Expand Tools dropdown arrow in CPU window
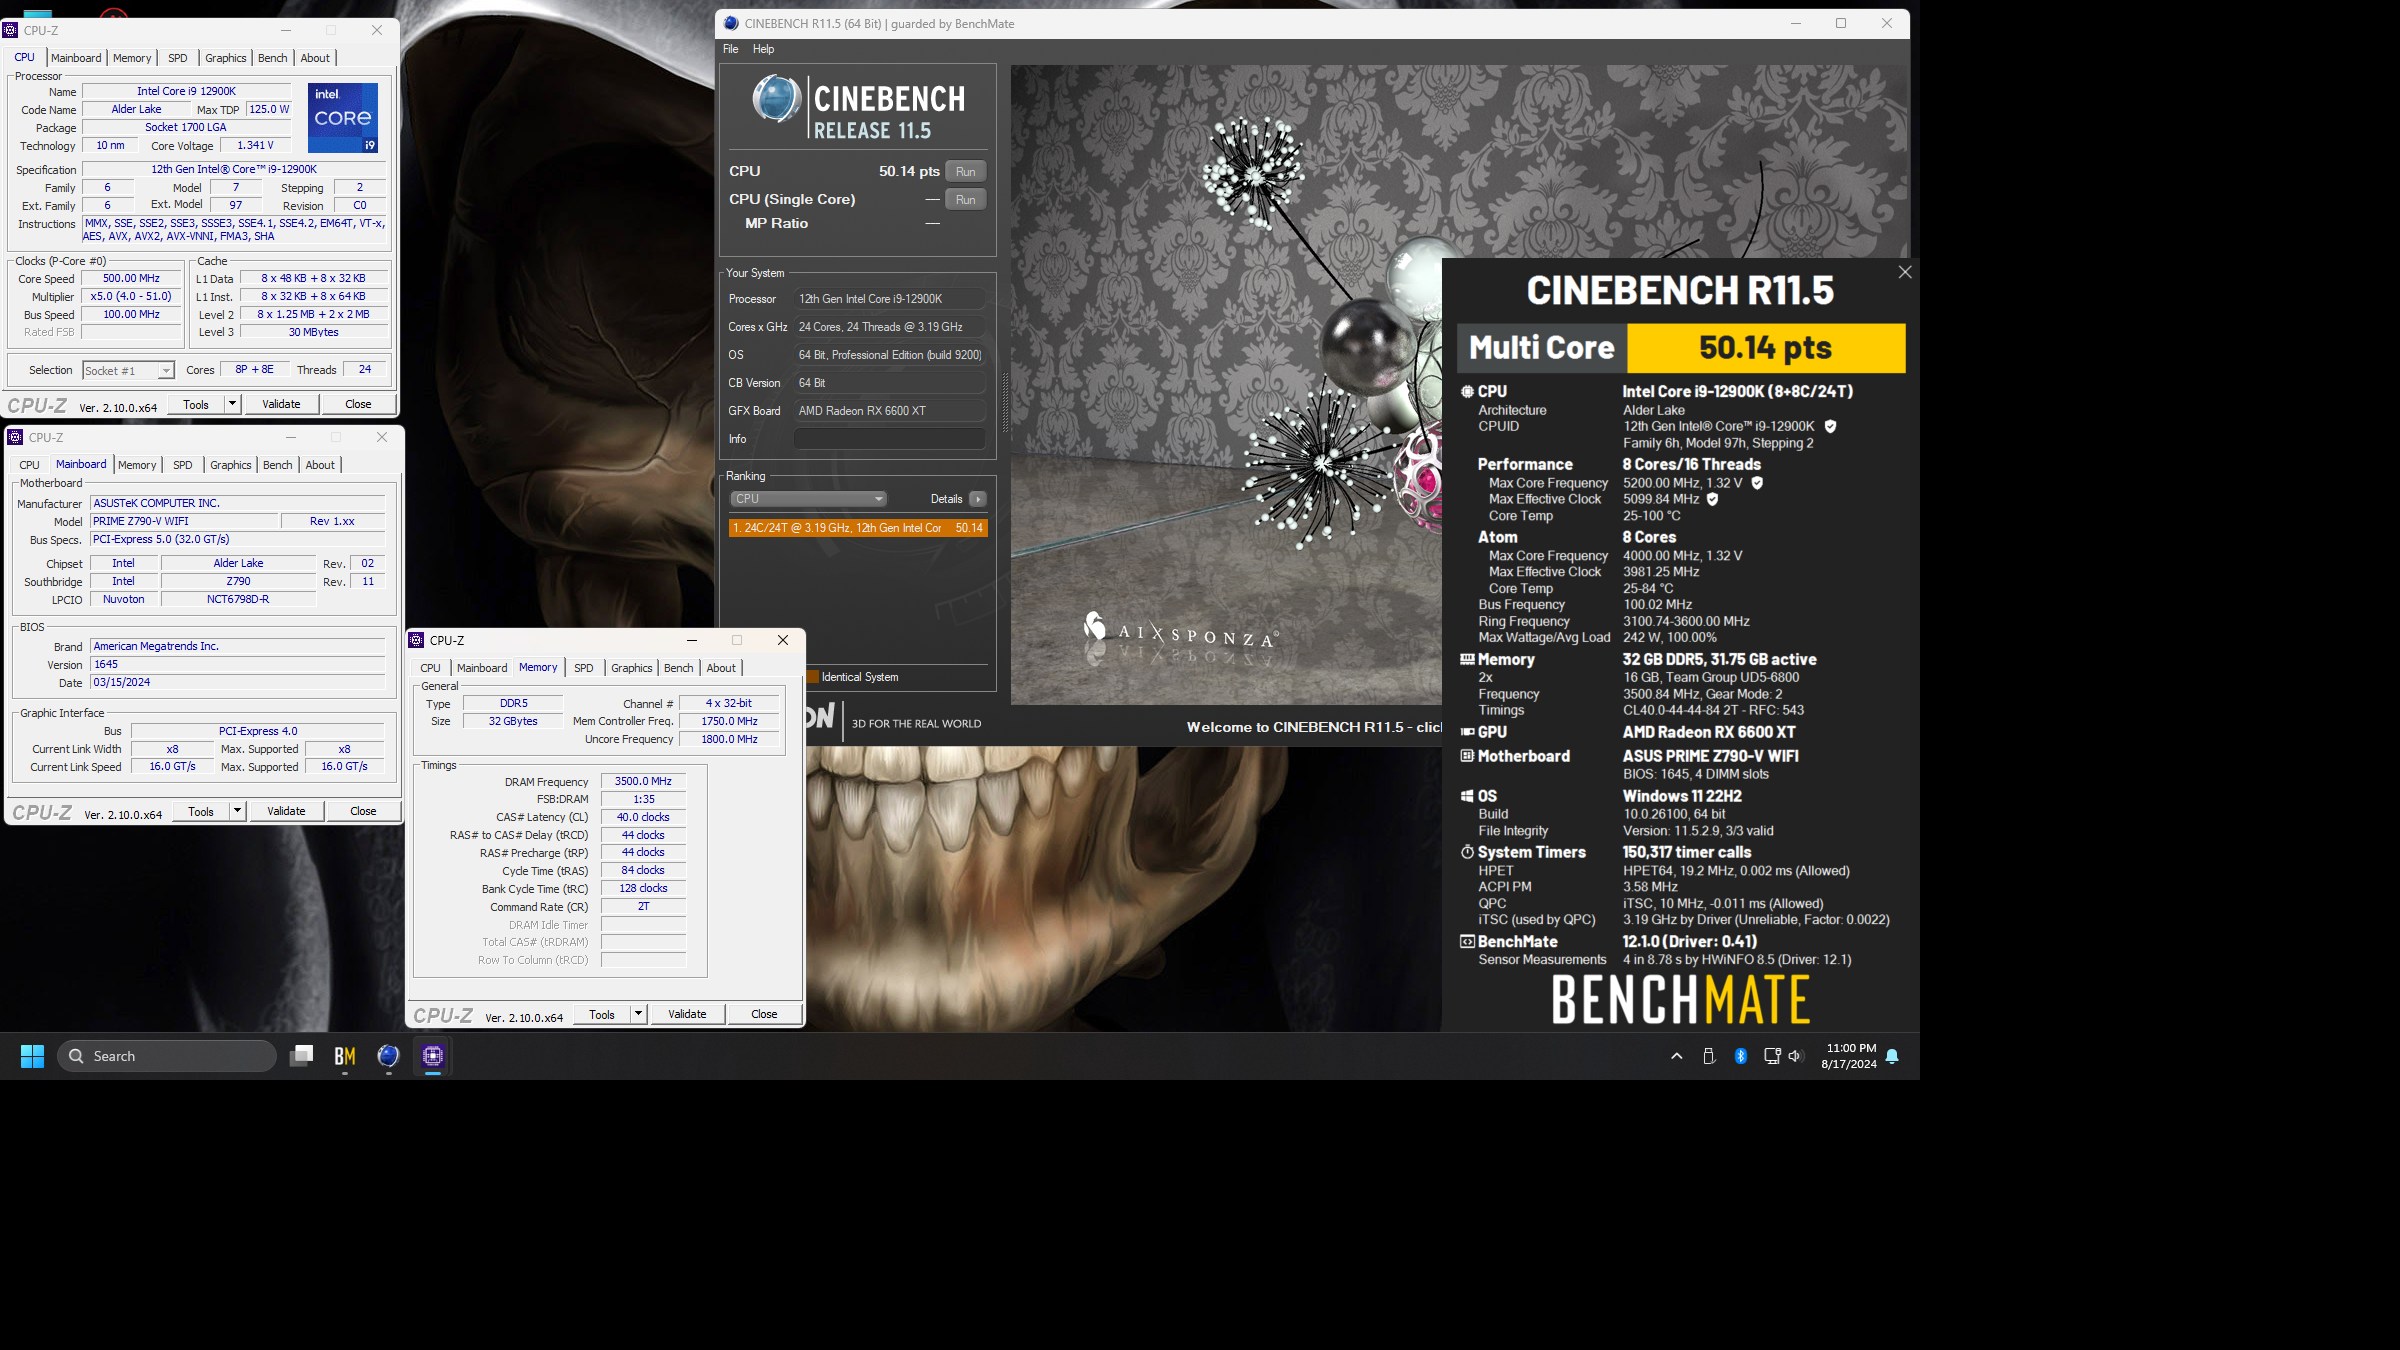The width and height of the screenshot is (2400, 1350). [x=233, y=404]
